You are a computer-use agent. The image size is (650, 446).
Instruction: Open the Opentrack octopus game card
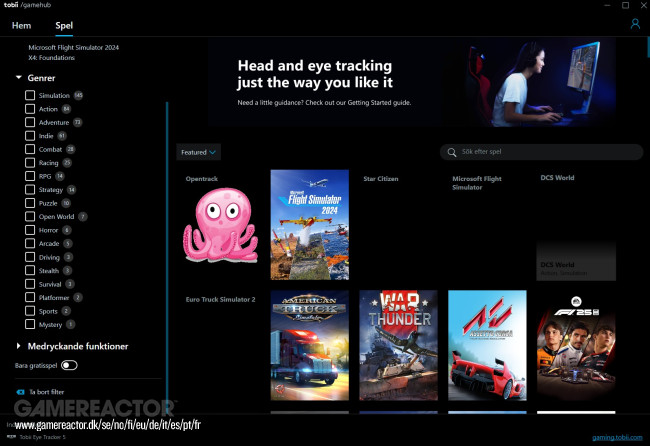point(221,225)
